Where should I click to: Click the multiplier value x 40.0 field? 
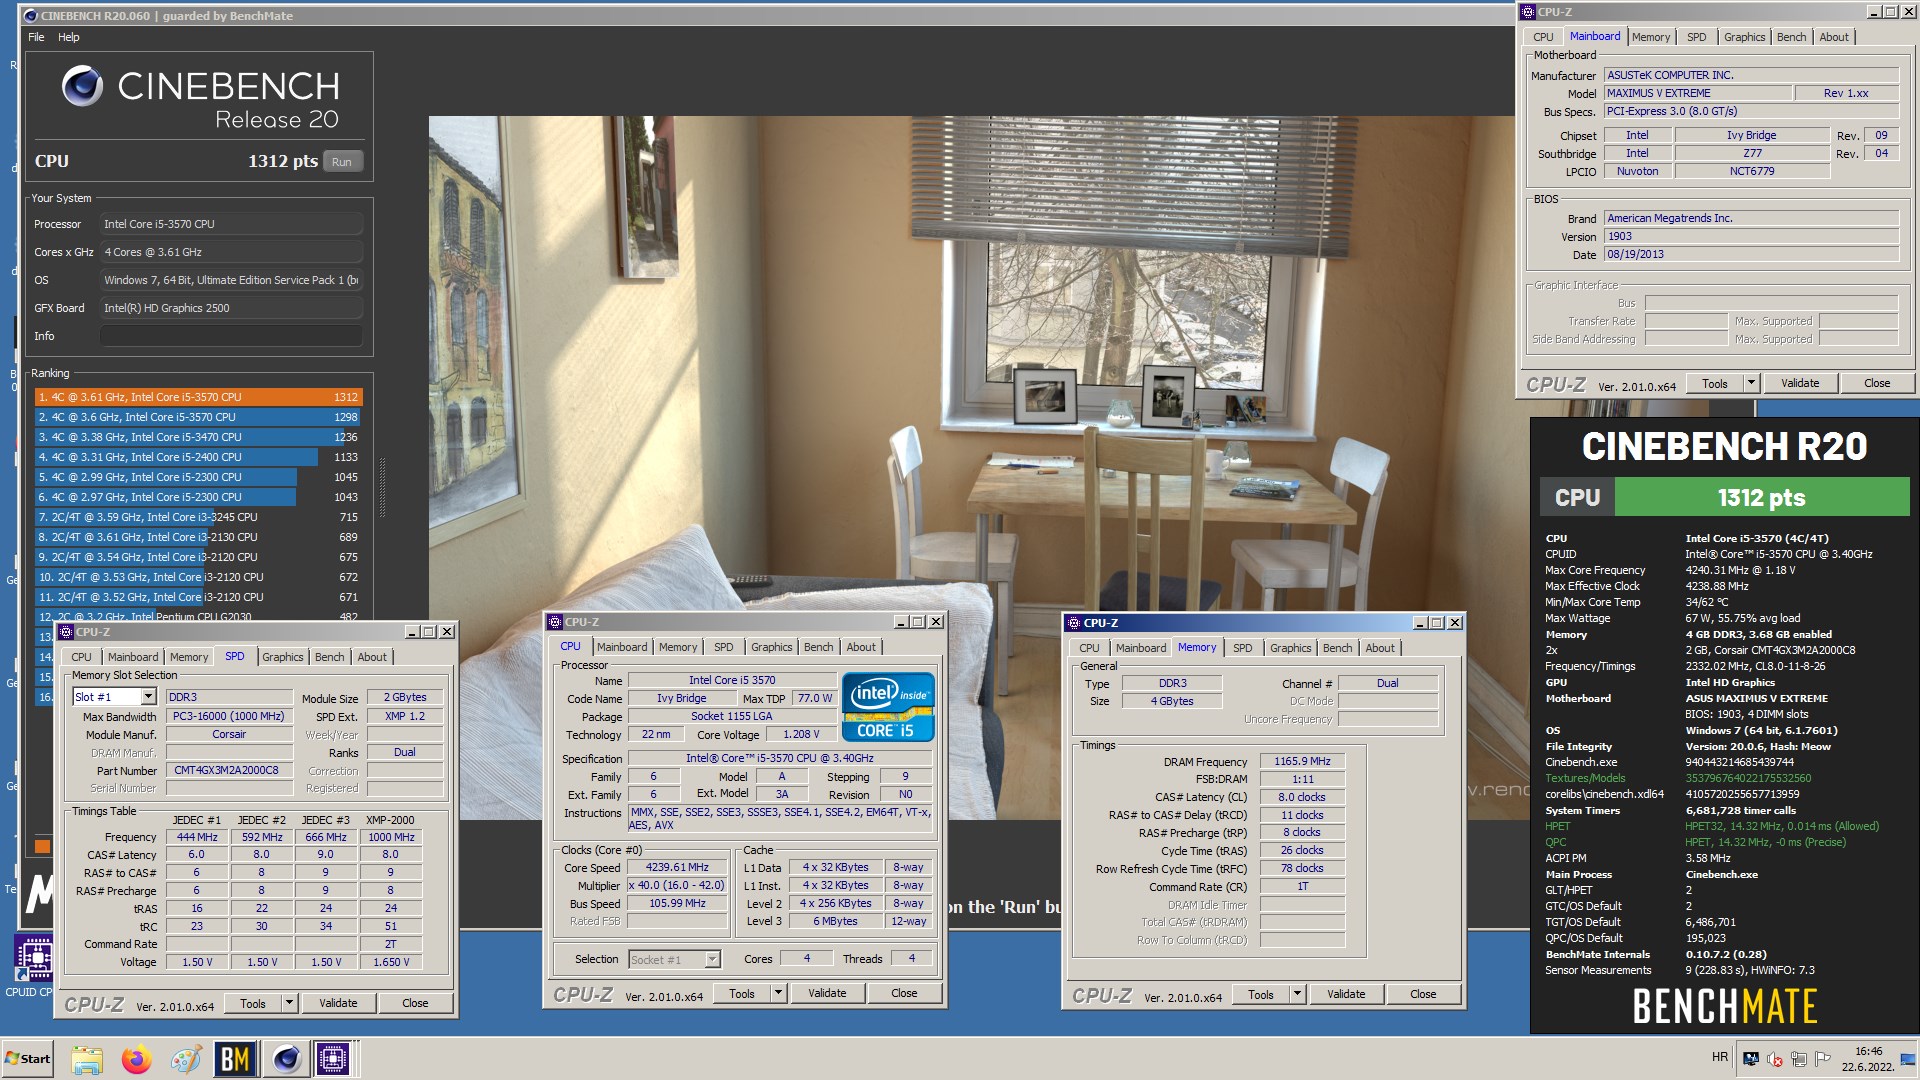coord(677,886)
